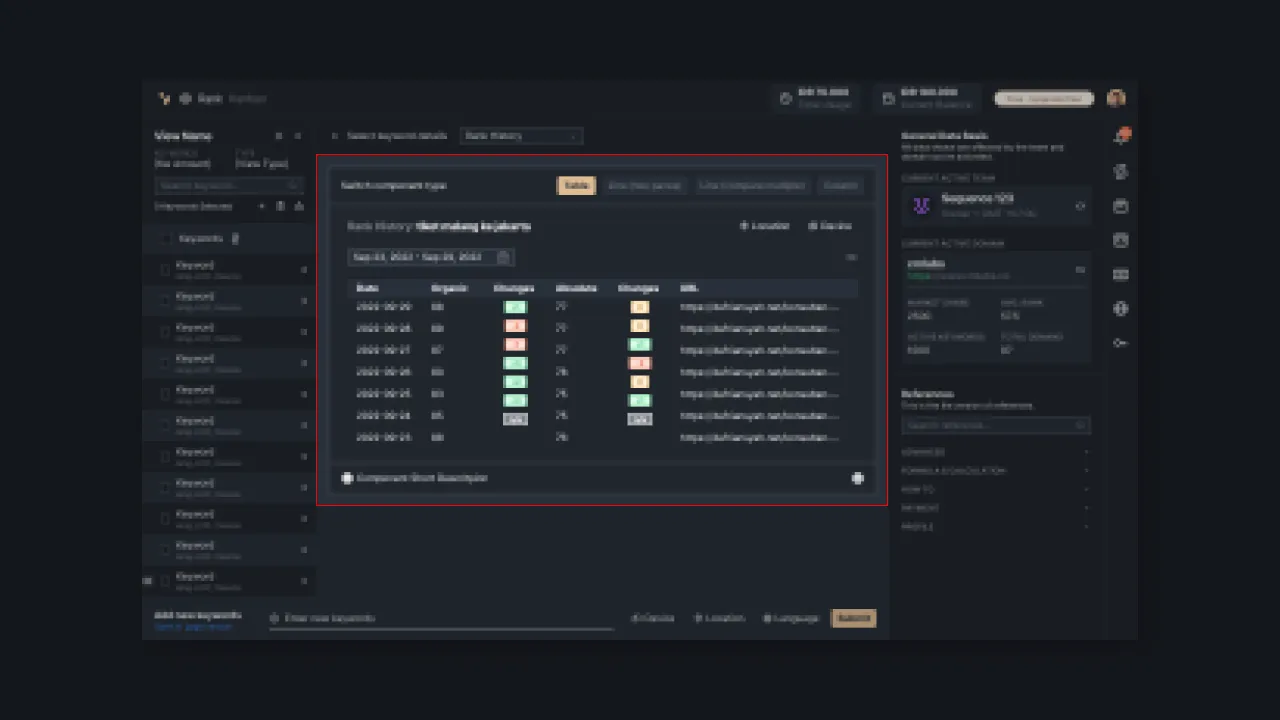Open the Rank History dropdown
1280x720 pixels.
click(521, 136)
